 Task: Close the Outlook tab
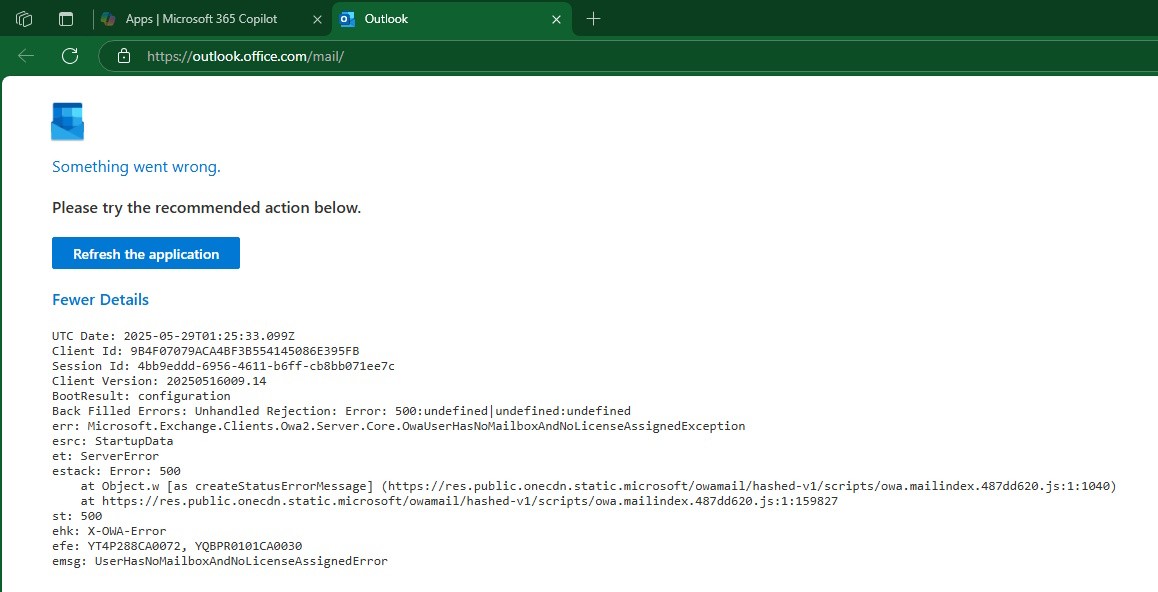(556, 19)
